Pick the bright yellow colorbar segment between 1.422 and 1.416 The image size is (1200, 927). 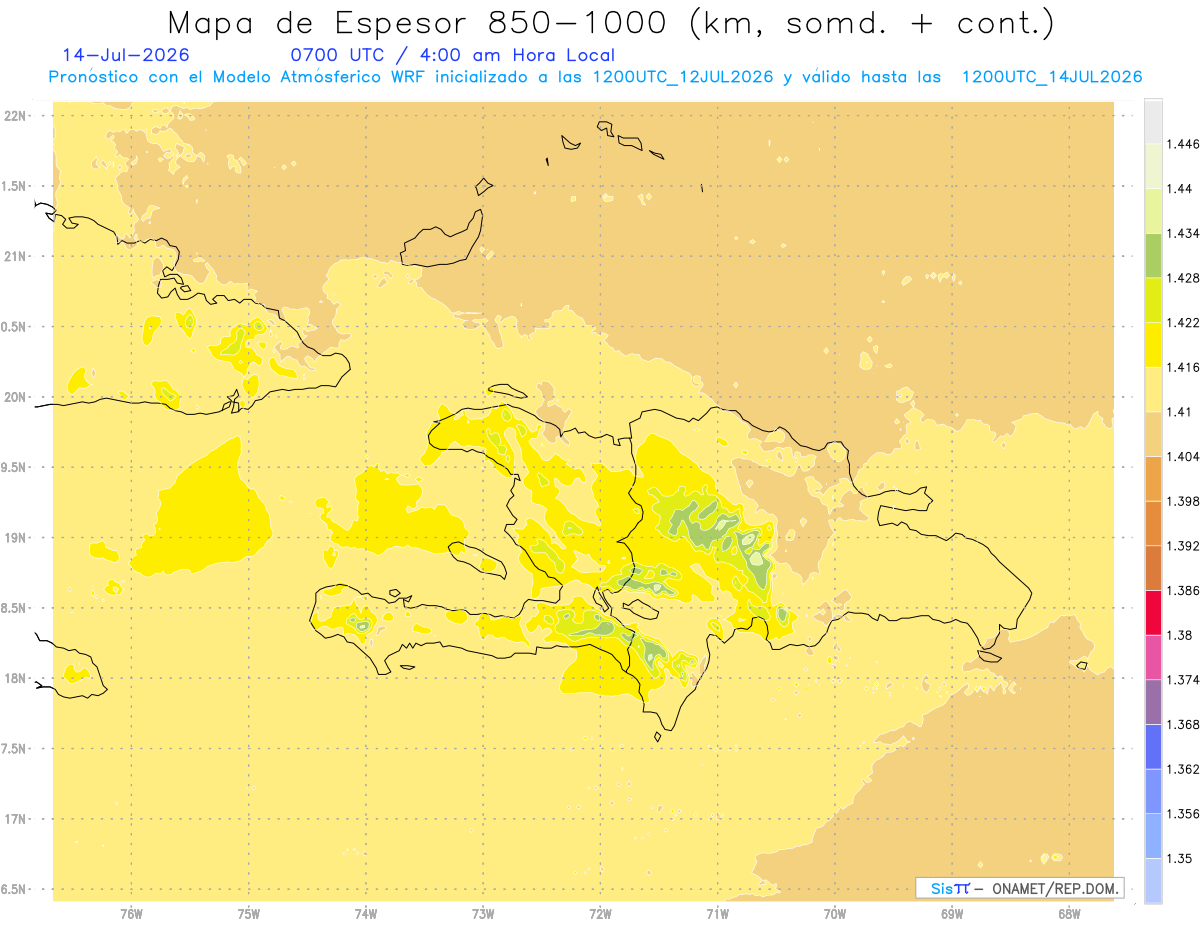[1153, 345]
